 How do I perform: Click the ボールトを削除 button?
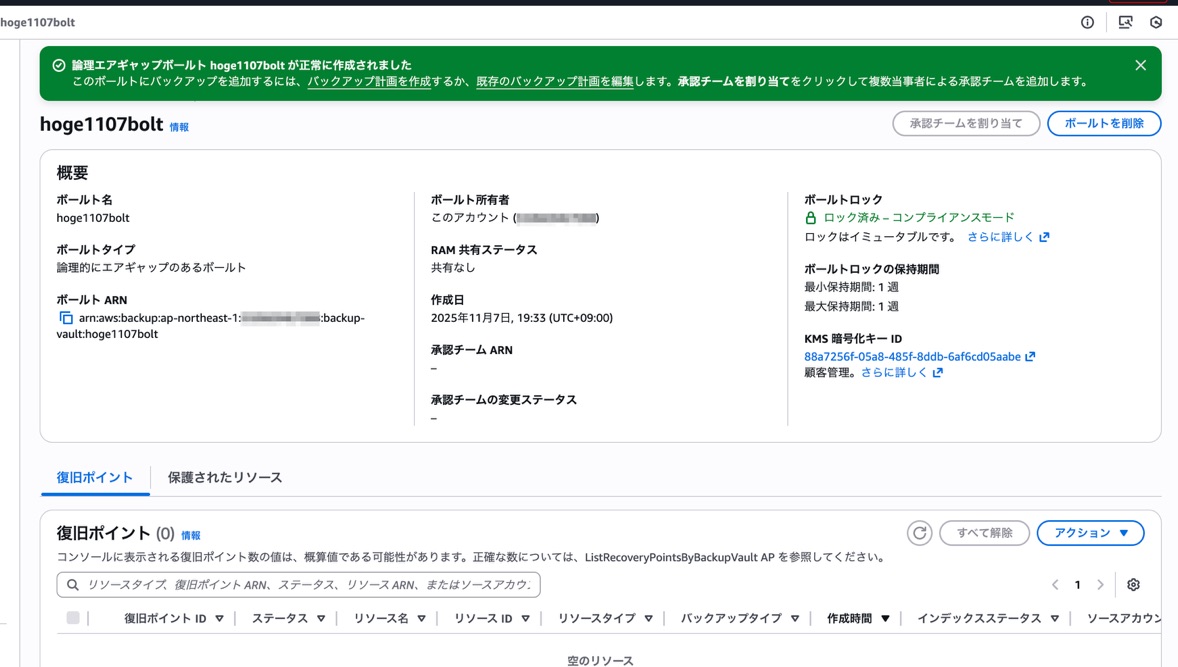tap(1104, 123)
